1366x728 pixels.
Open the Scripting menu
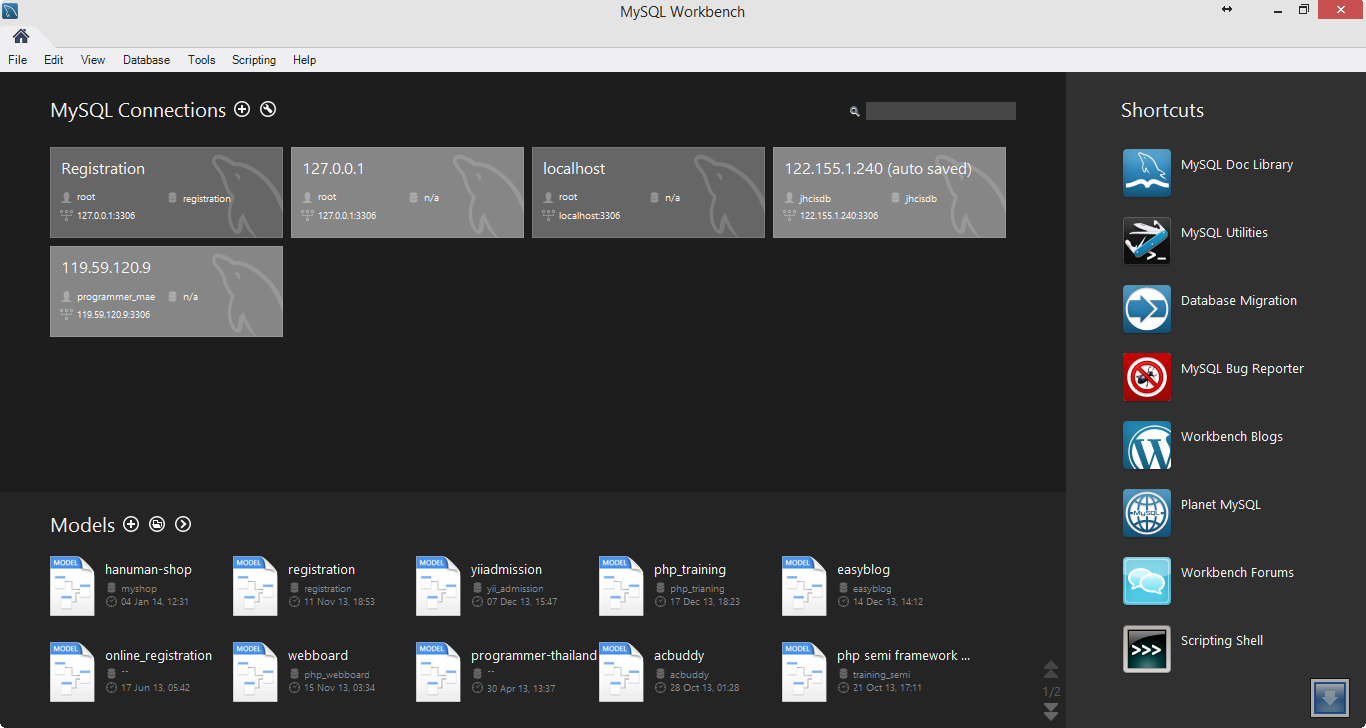[254, 60]
